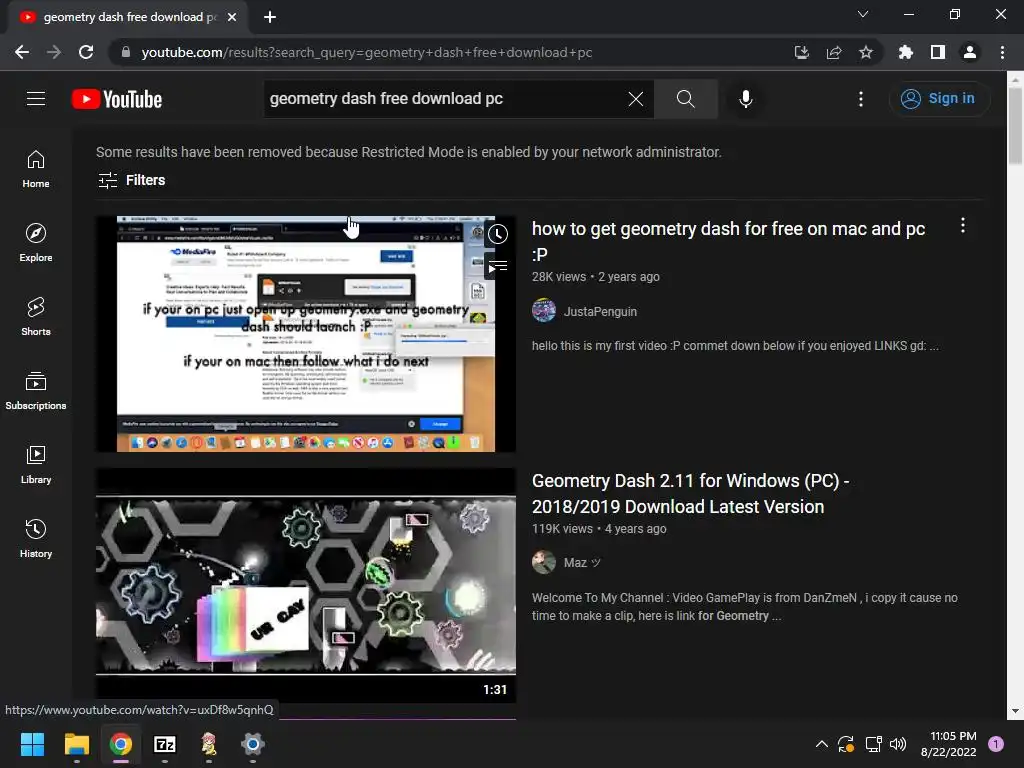Go forward with the browser forward arrow
The height and width of the screenshot is (768, 1024).
tap(54, 52)
